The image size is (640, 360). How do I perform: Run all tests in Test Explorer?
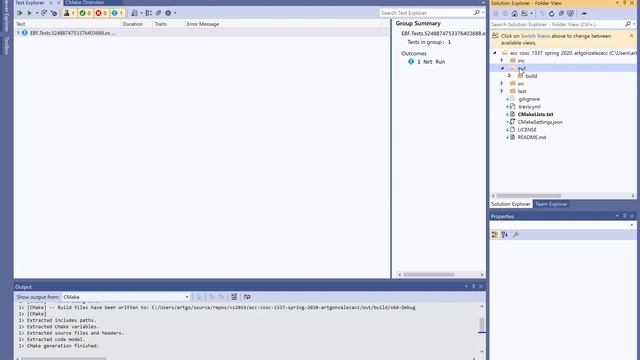pyautogui.click(x=20, y=13)
